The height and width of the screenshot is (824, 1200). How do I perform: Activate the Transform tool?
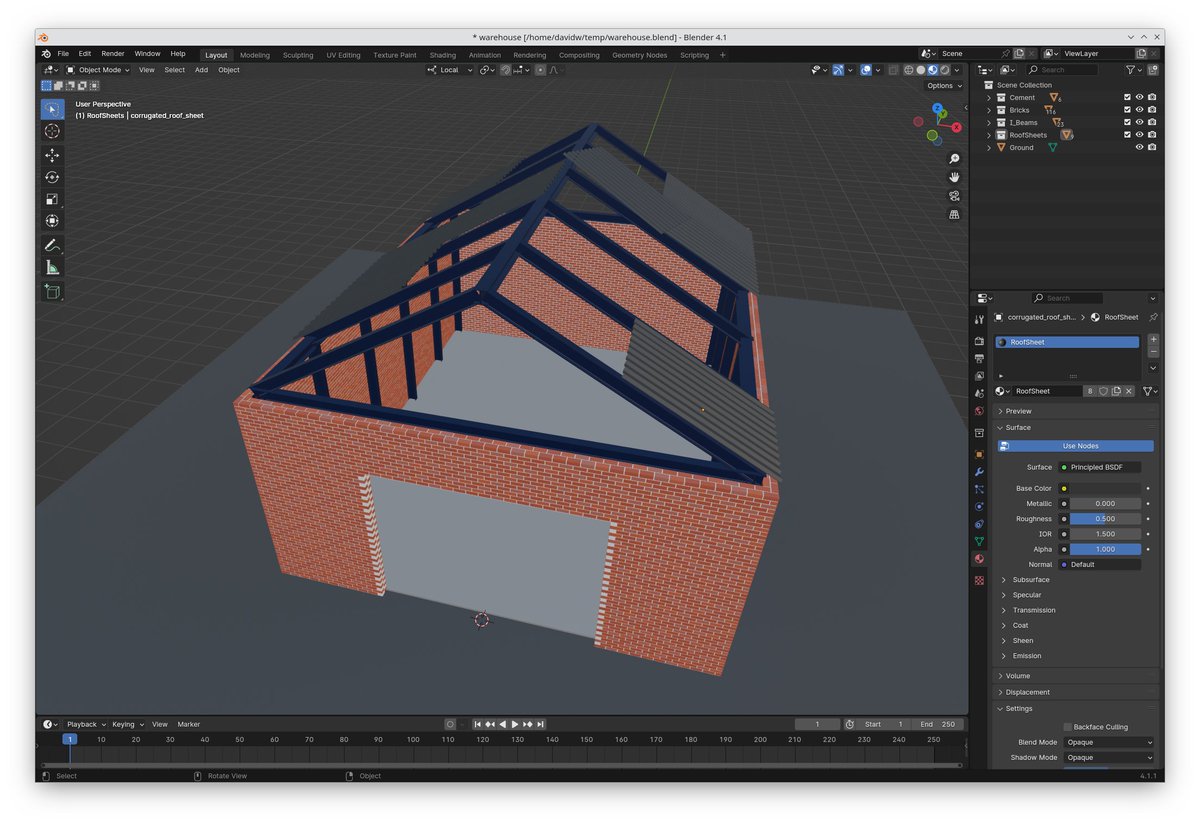52,221
